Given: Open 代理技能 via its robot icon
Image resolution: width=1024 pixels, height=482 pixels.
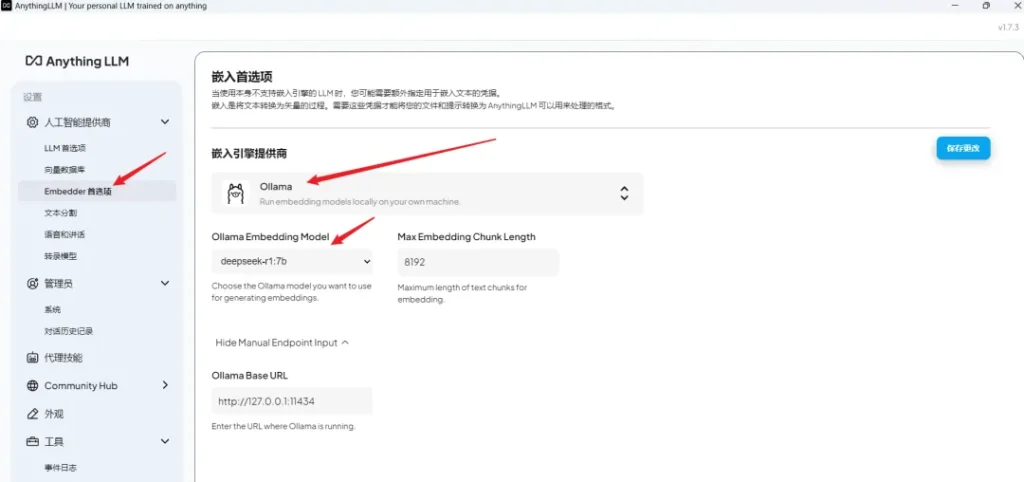Looking at the screenshot, I should coord(32,357).
